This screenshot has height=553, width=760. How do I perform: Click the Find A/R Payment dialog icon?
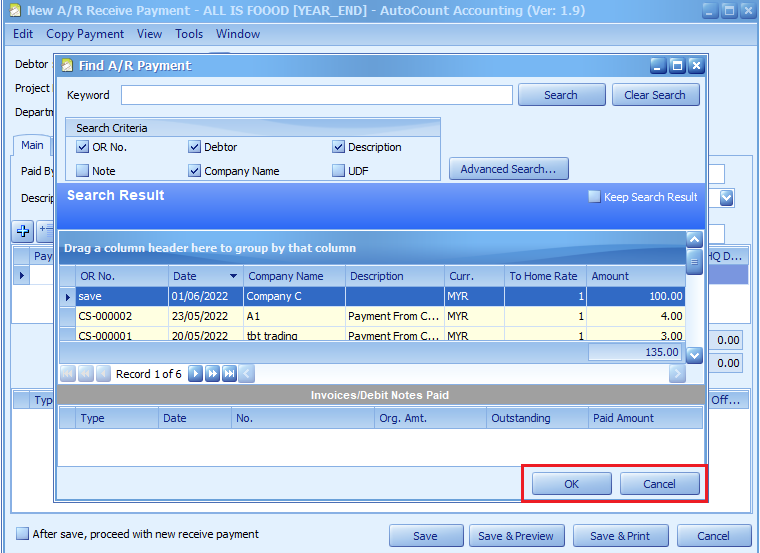67,66
